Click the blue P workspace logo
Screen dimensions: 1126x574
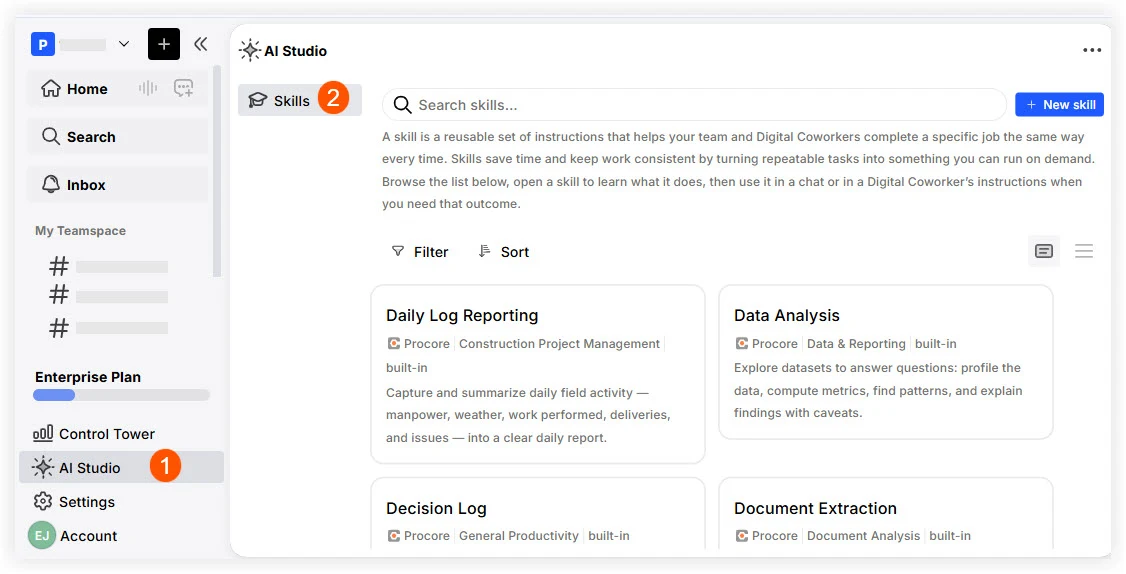pyautogui.click(x=43, y=45)
